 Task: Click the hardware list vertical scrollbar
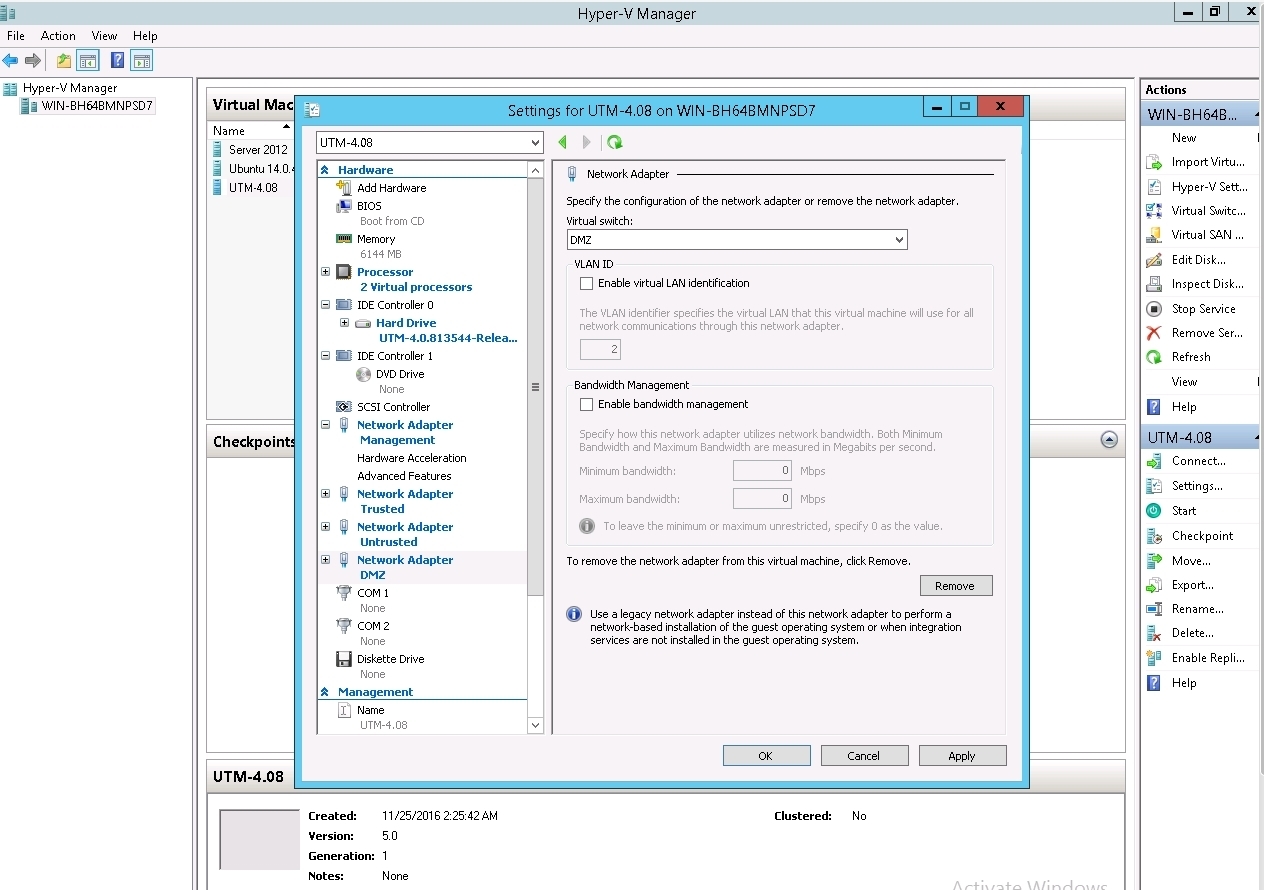(535, 387)
